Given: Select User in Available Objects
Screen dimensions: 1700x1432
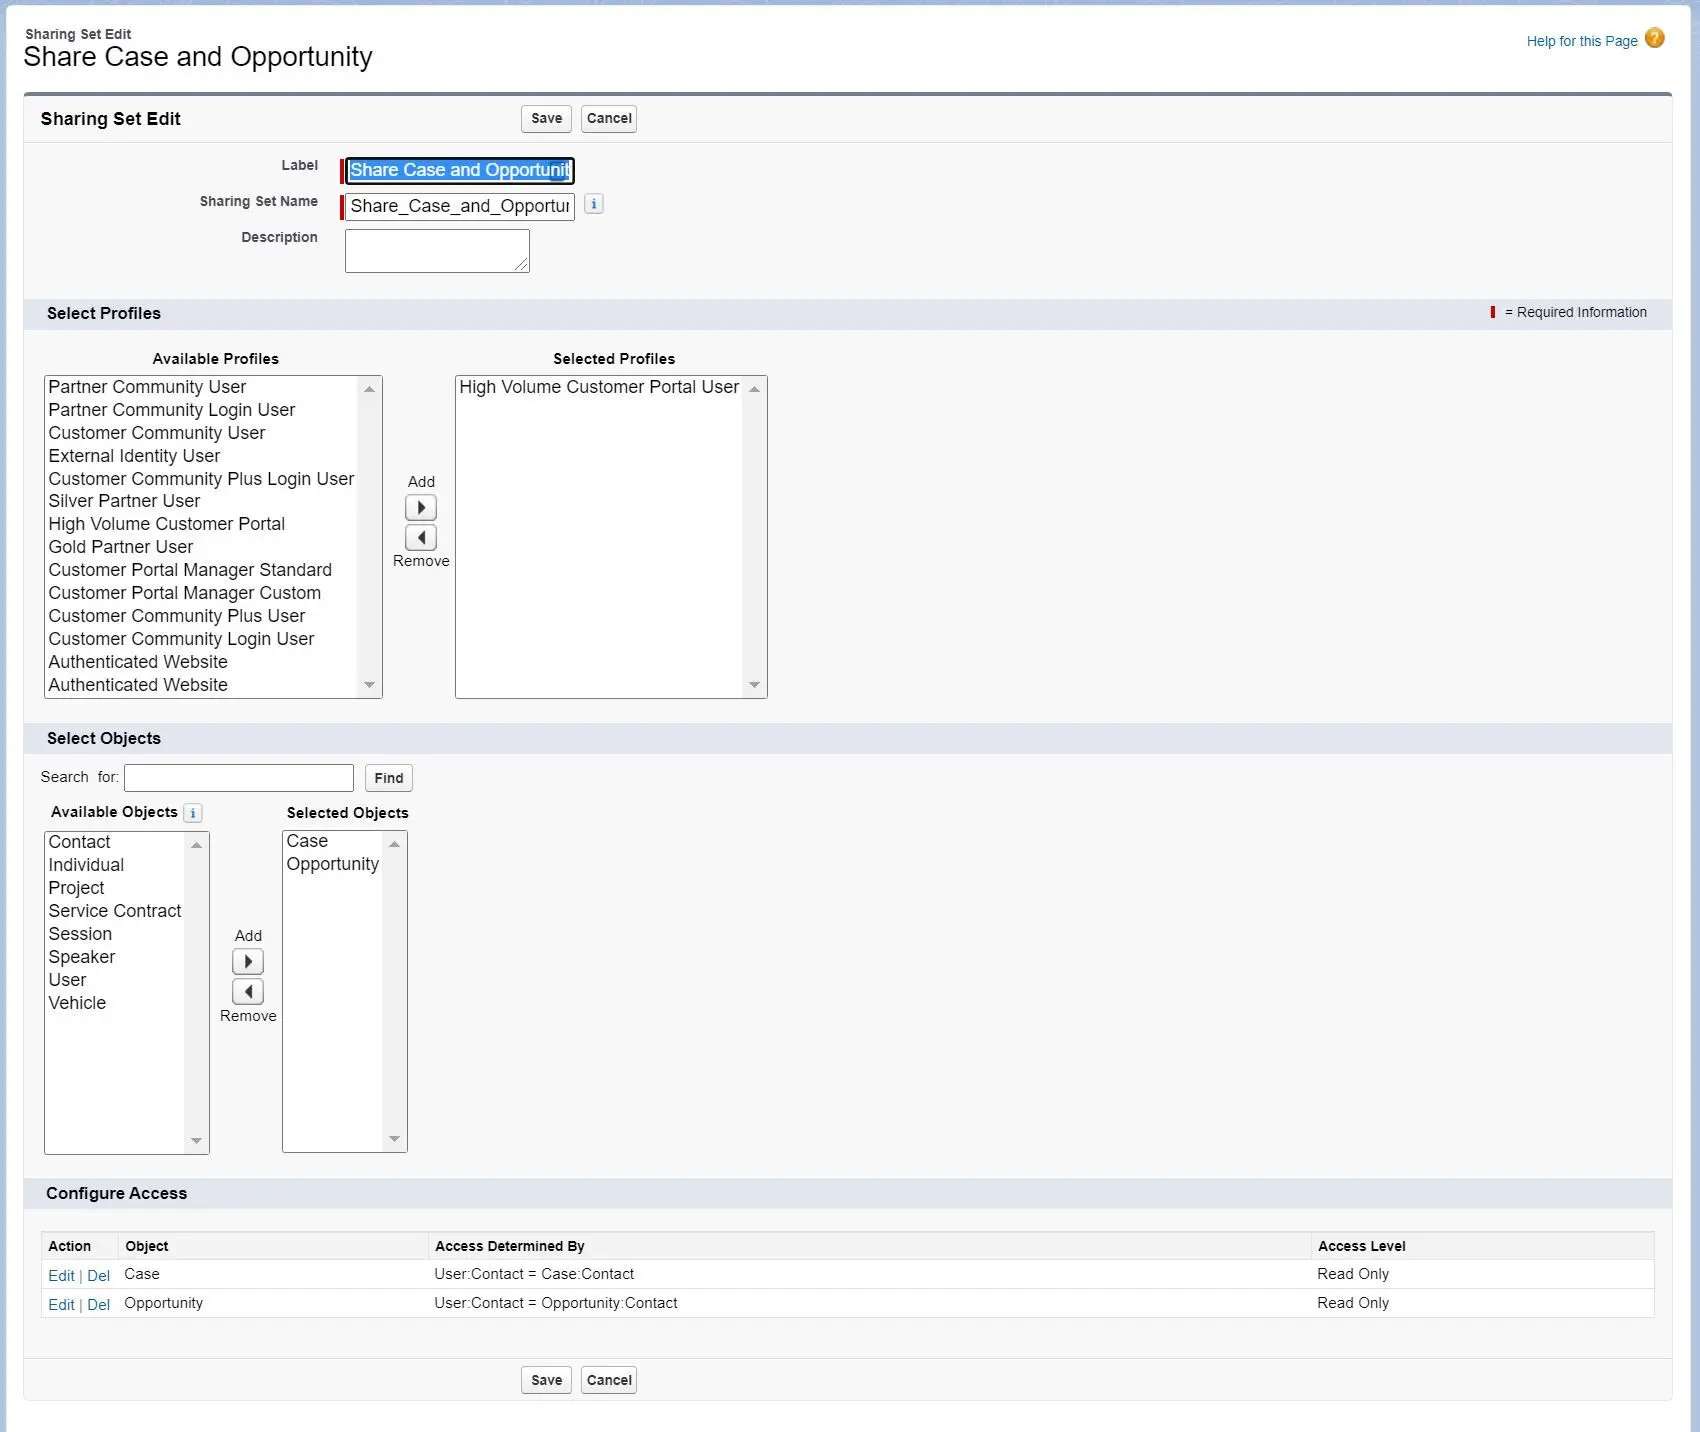Looking at the screenshot, I should click(x=115, y=980).
